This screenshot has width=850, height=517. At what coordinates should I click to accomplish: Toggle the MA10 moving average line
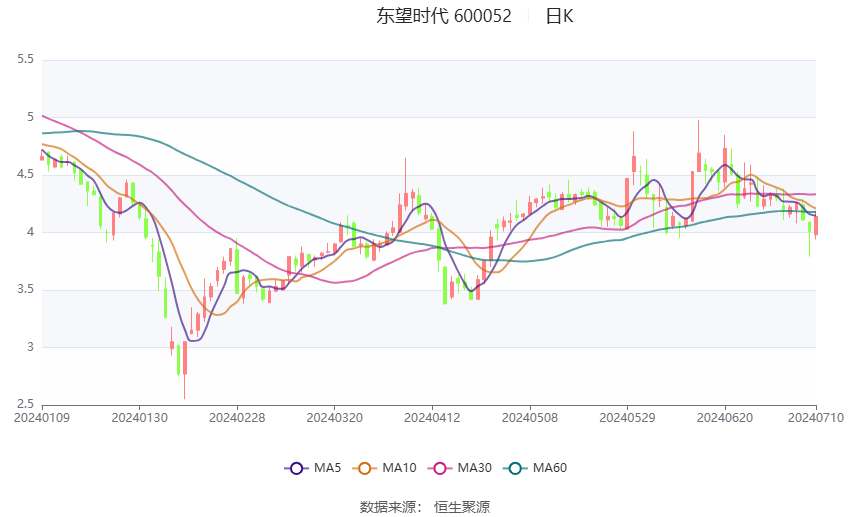point(384,468)
